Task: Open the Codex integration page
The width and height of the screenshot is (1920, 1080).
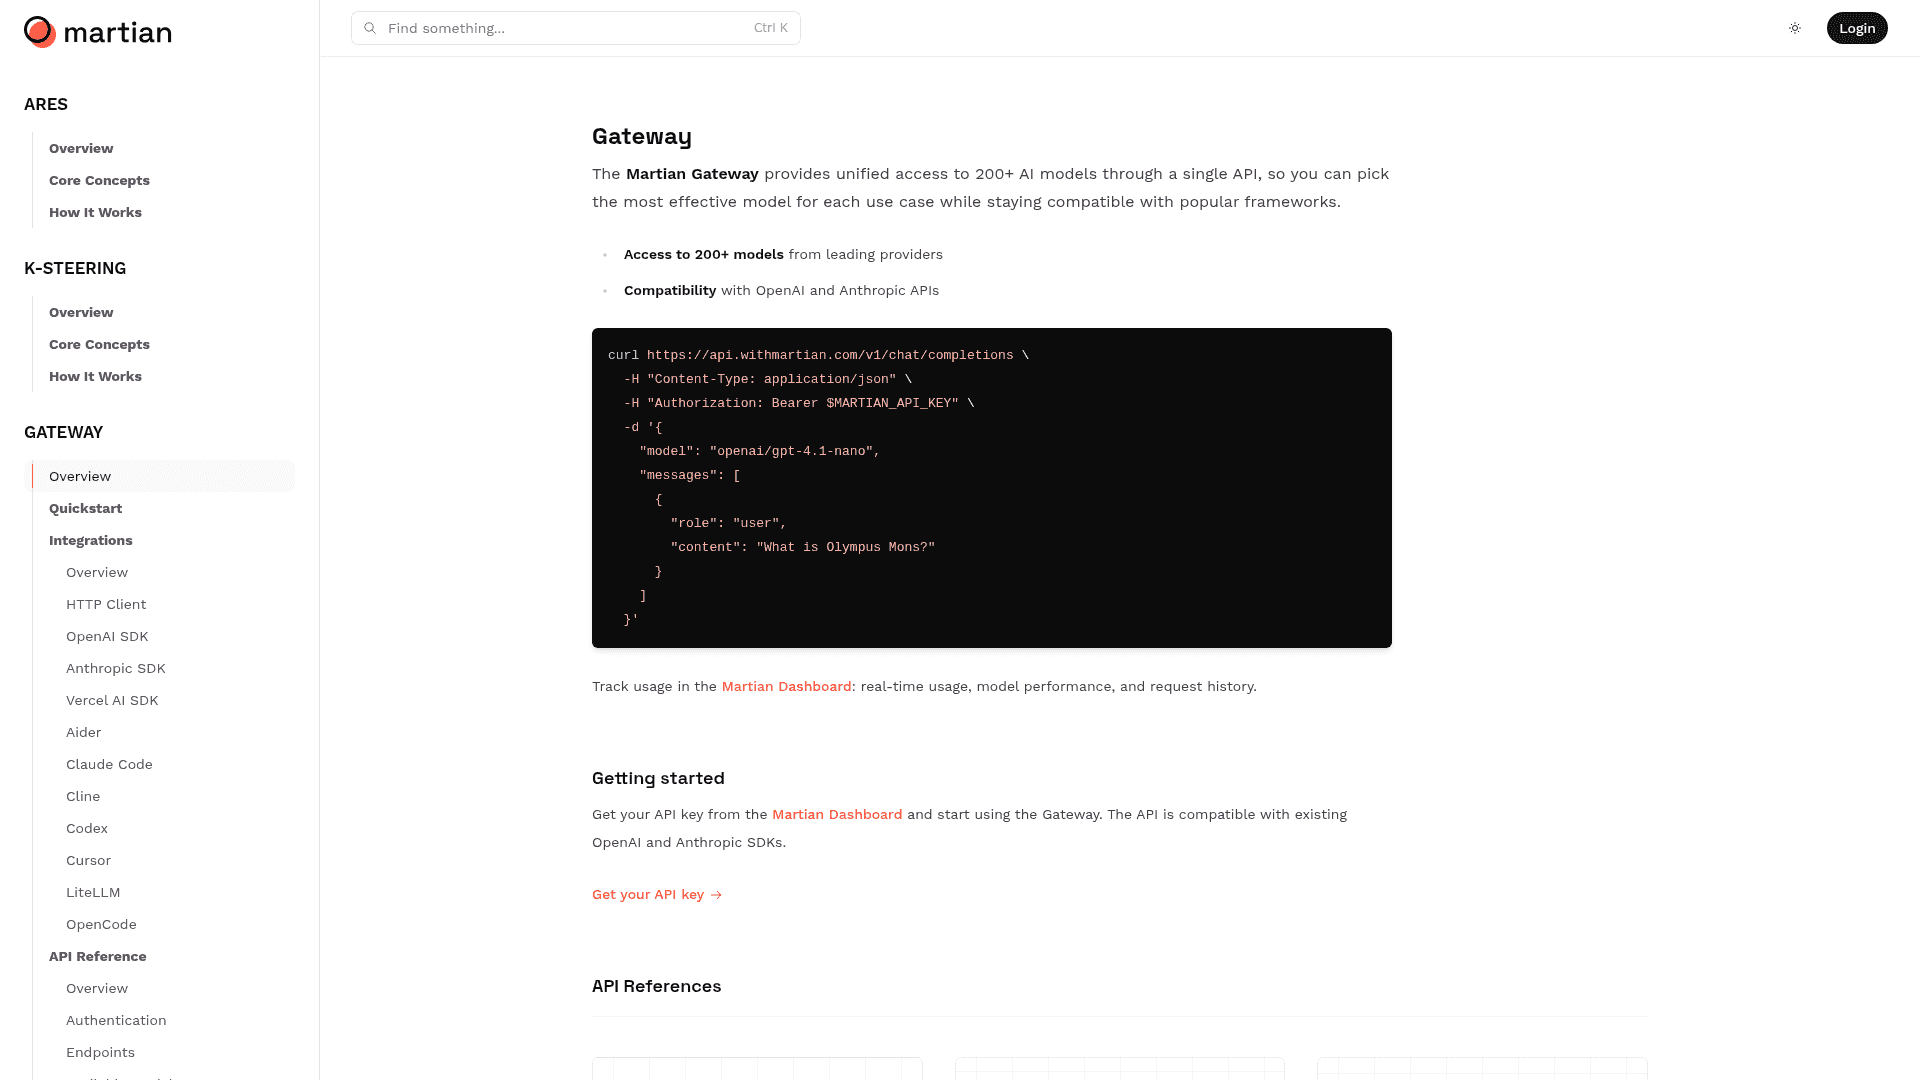Action: [x=87, y=828]
